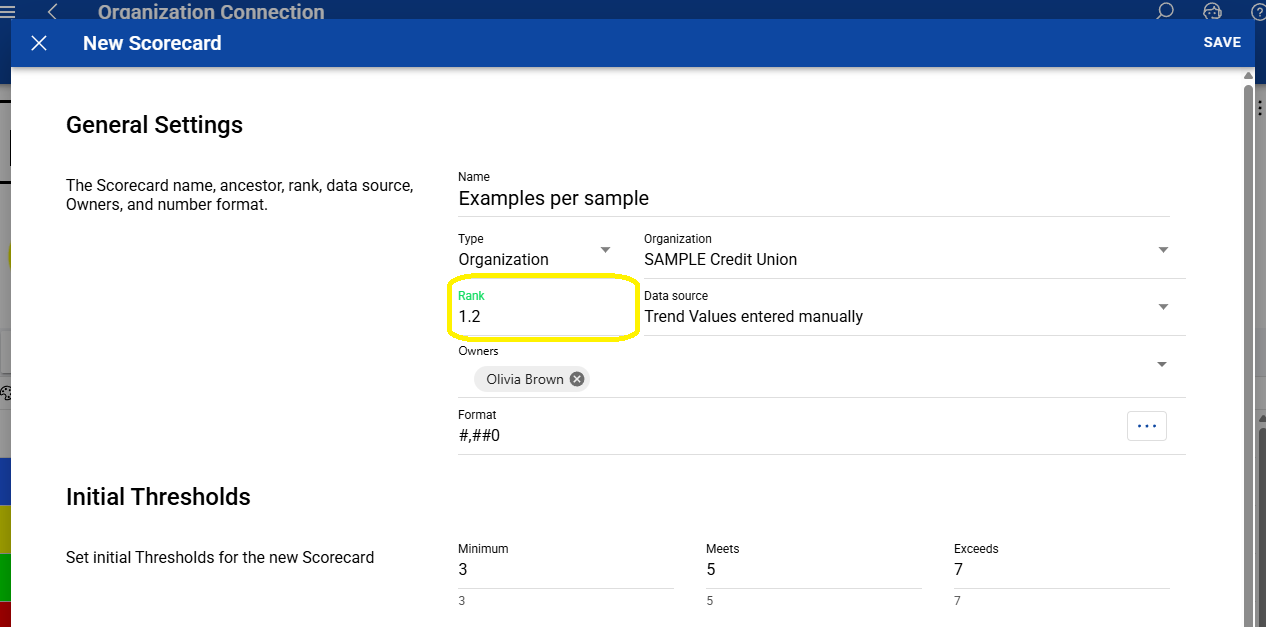Remove Olivia Brown owner chip
The height and width of the screenshot is (627, 1266).
pyautogui.click(x=577, y=379)
